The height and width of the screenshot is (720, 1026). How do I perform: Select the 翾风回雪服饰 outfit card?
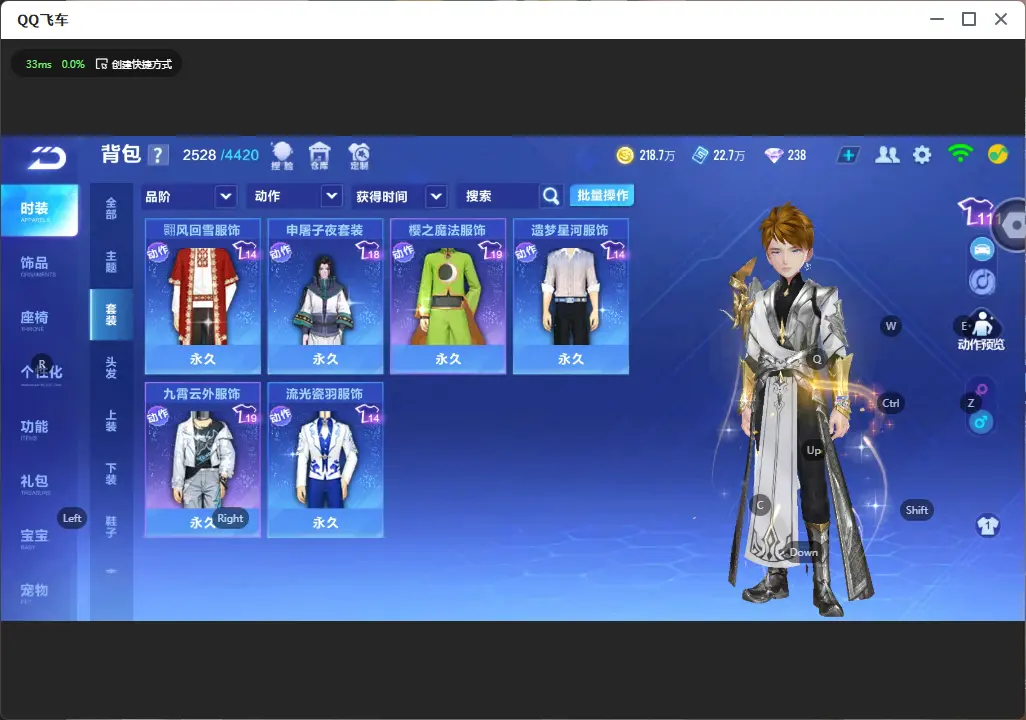pyautogui.click(x=203, y=296)
